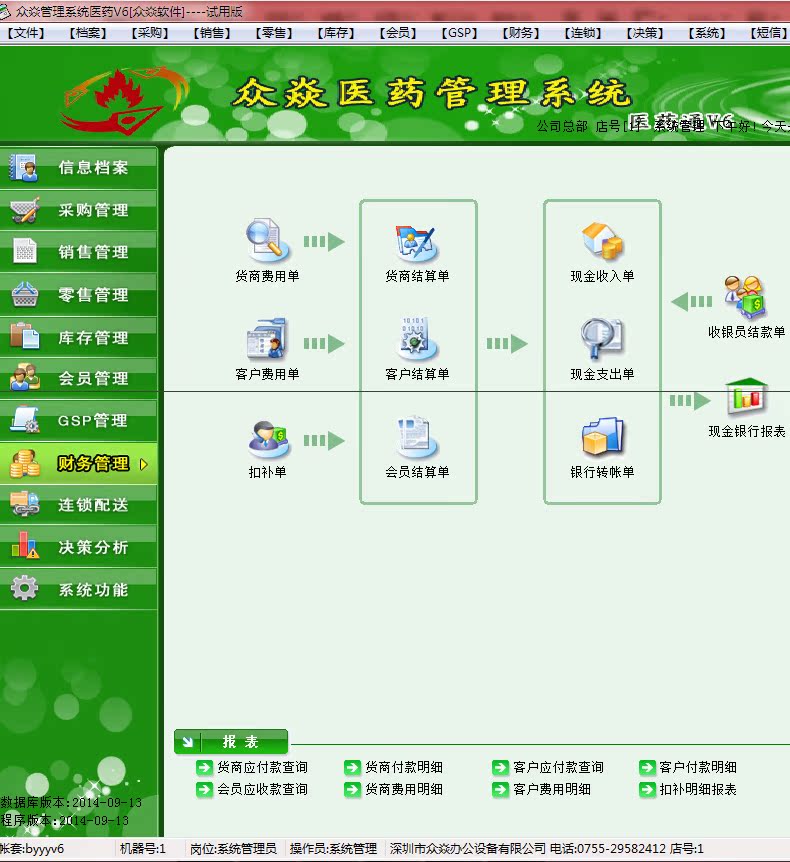Click the 销售管理 document icon

tap(25, 251)
